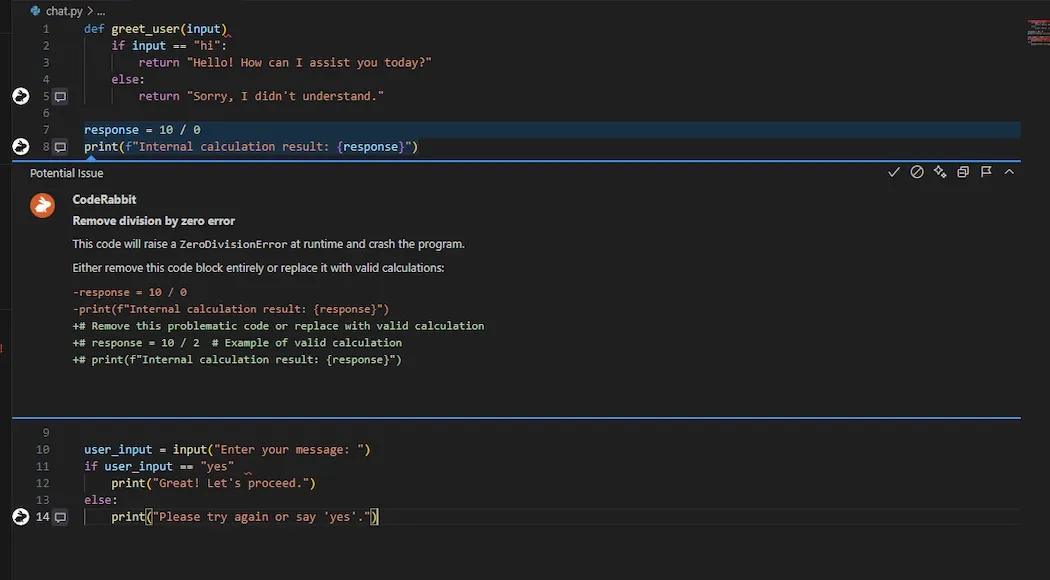Click the CodeRabbit author name
The height and width of the screenshot is (580, 1050).
click(x=104, y=200)
